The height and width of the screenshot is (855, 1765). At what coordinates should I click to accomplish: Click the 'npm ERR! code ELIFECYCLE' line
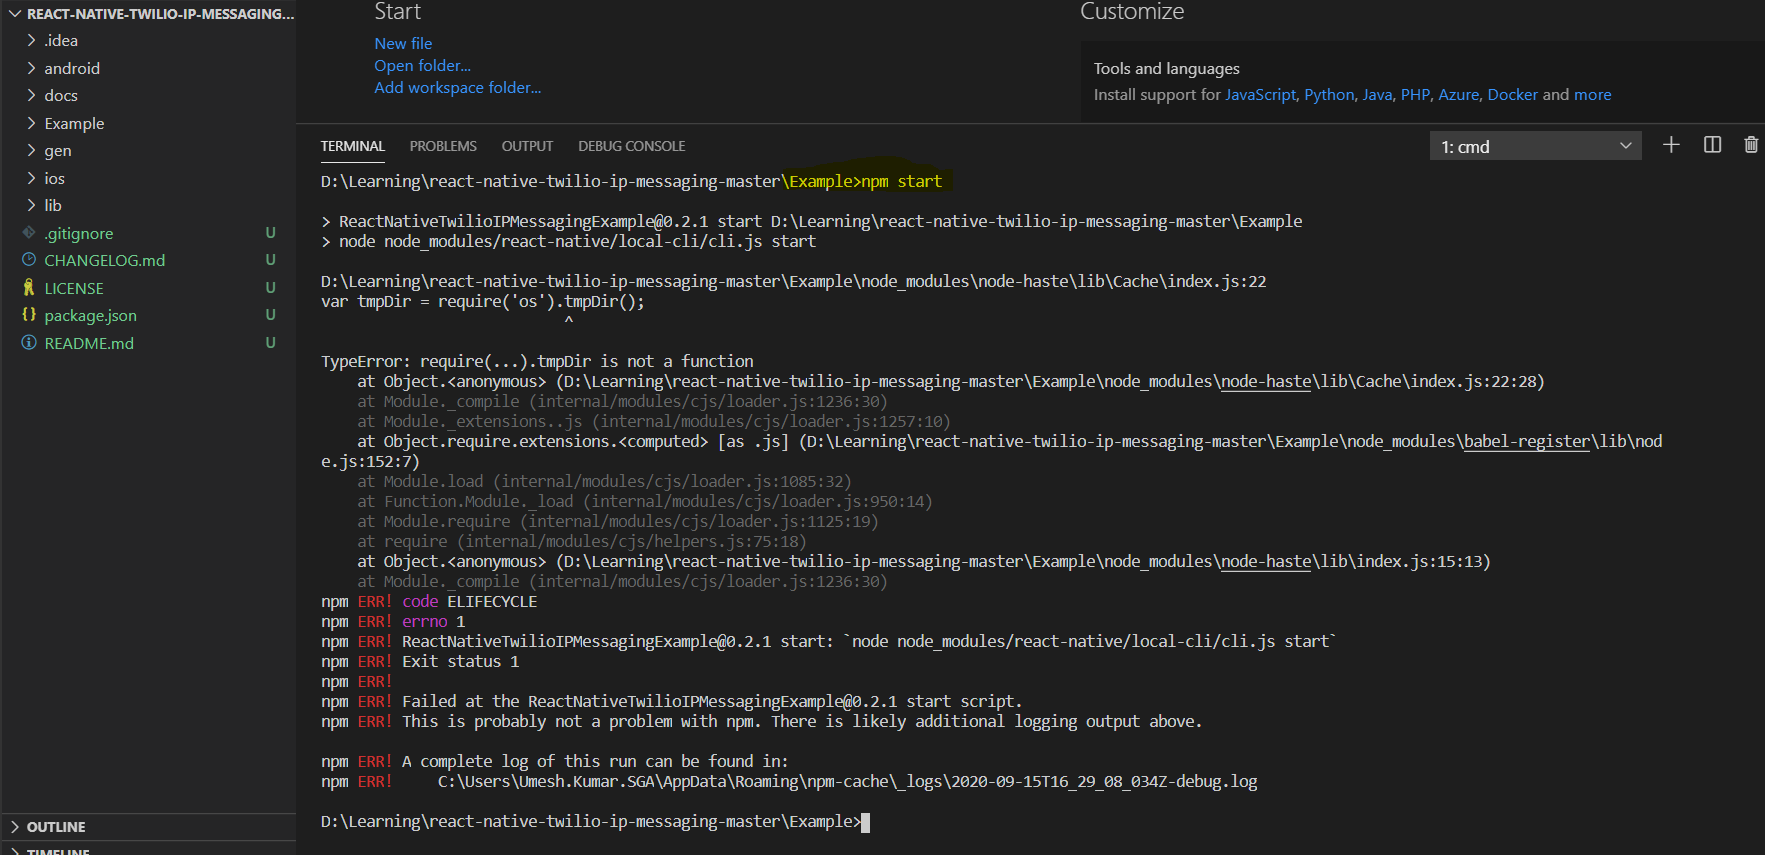tap(429, 601)
